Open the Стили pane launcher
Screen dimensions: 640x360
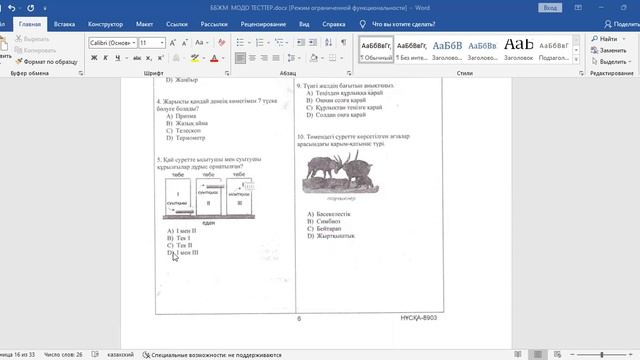[x=581, y=73]
